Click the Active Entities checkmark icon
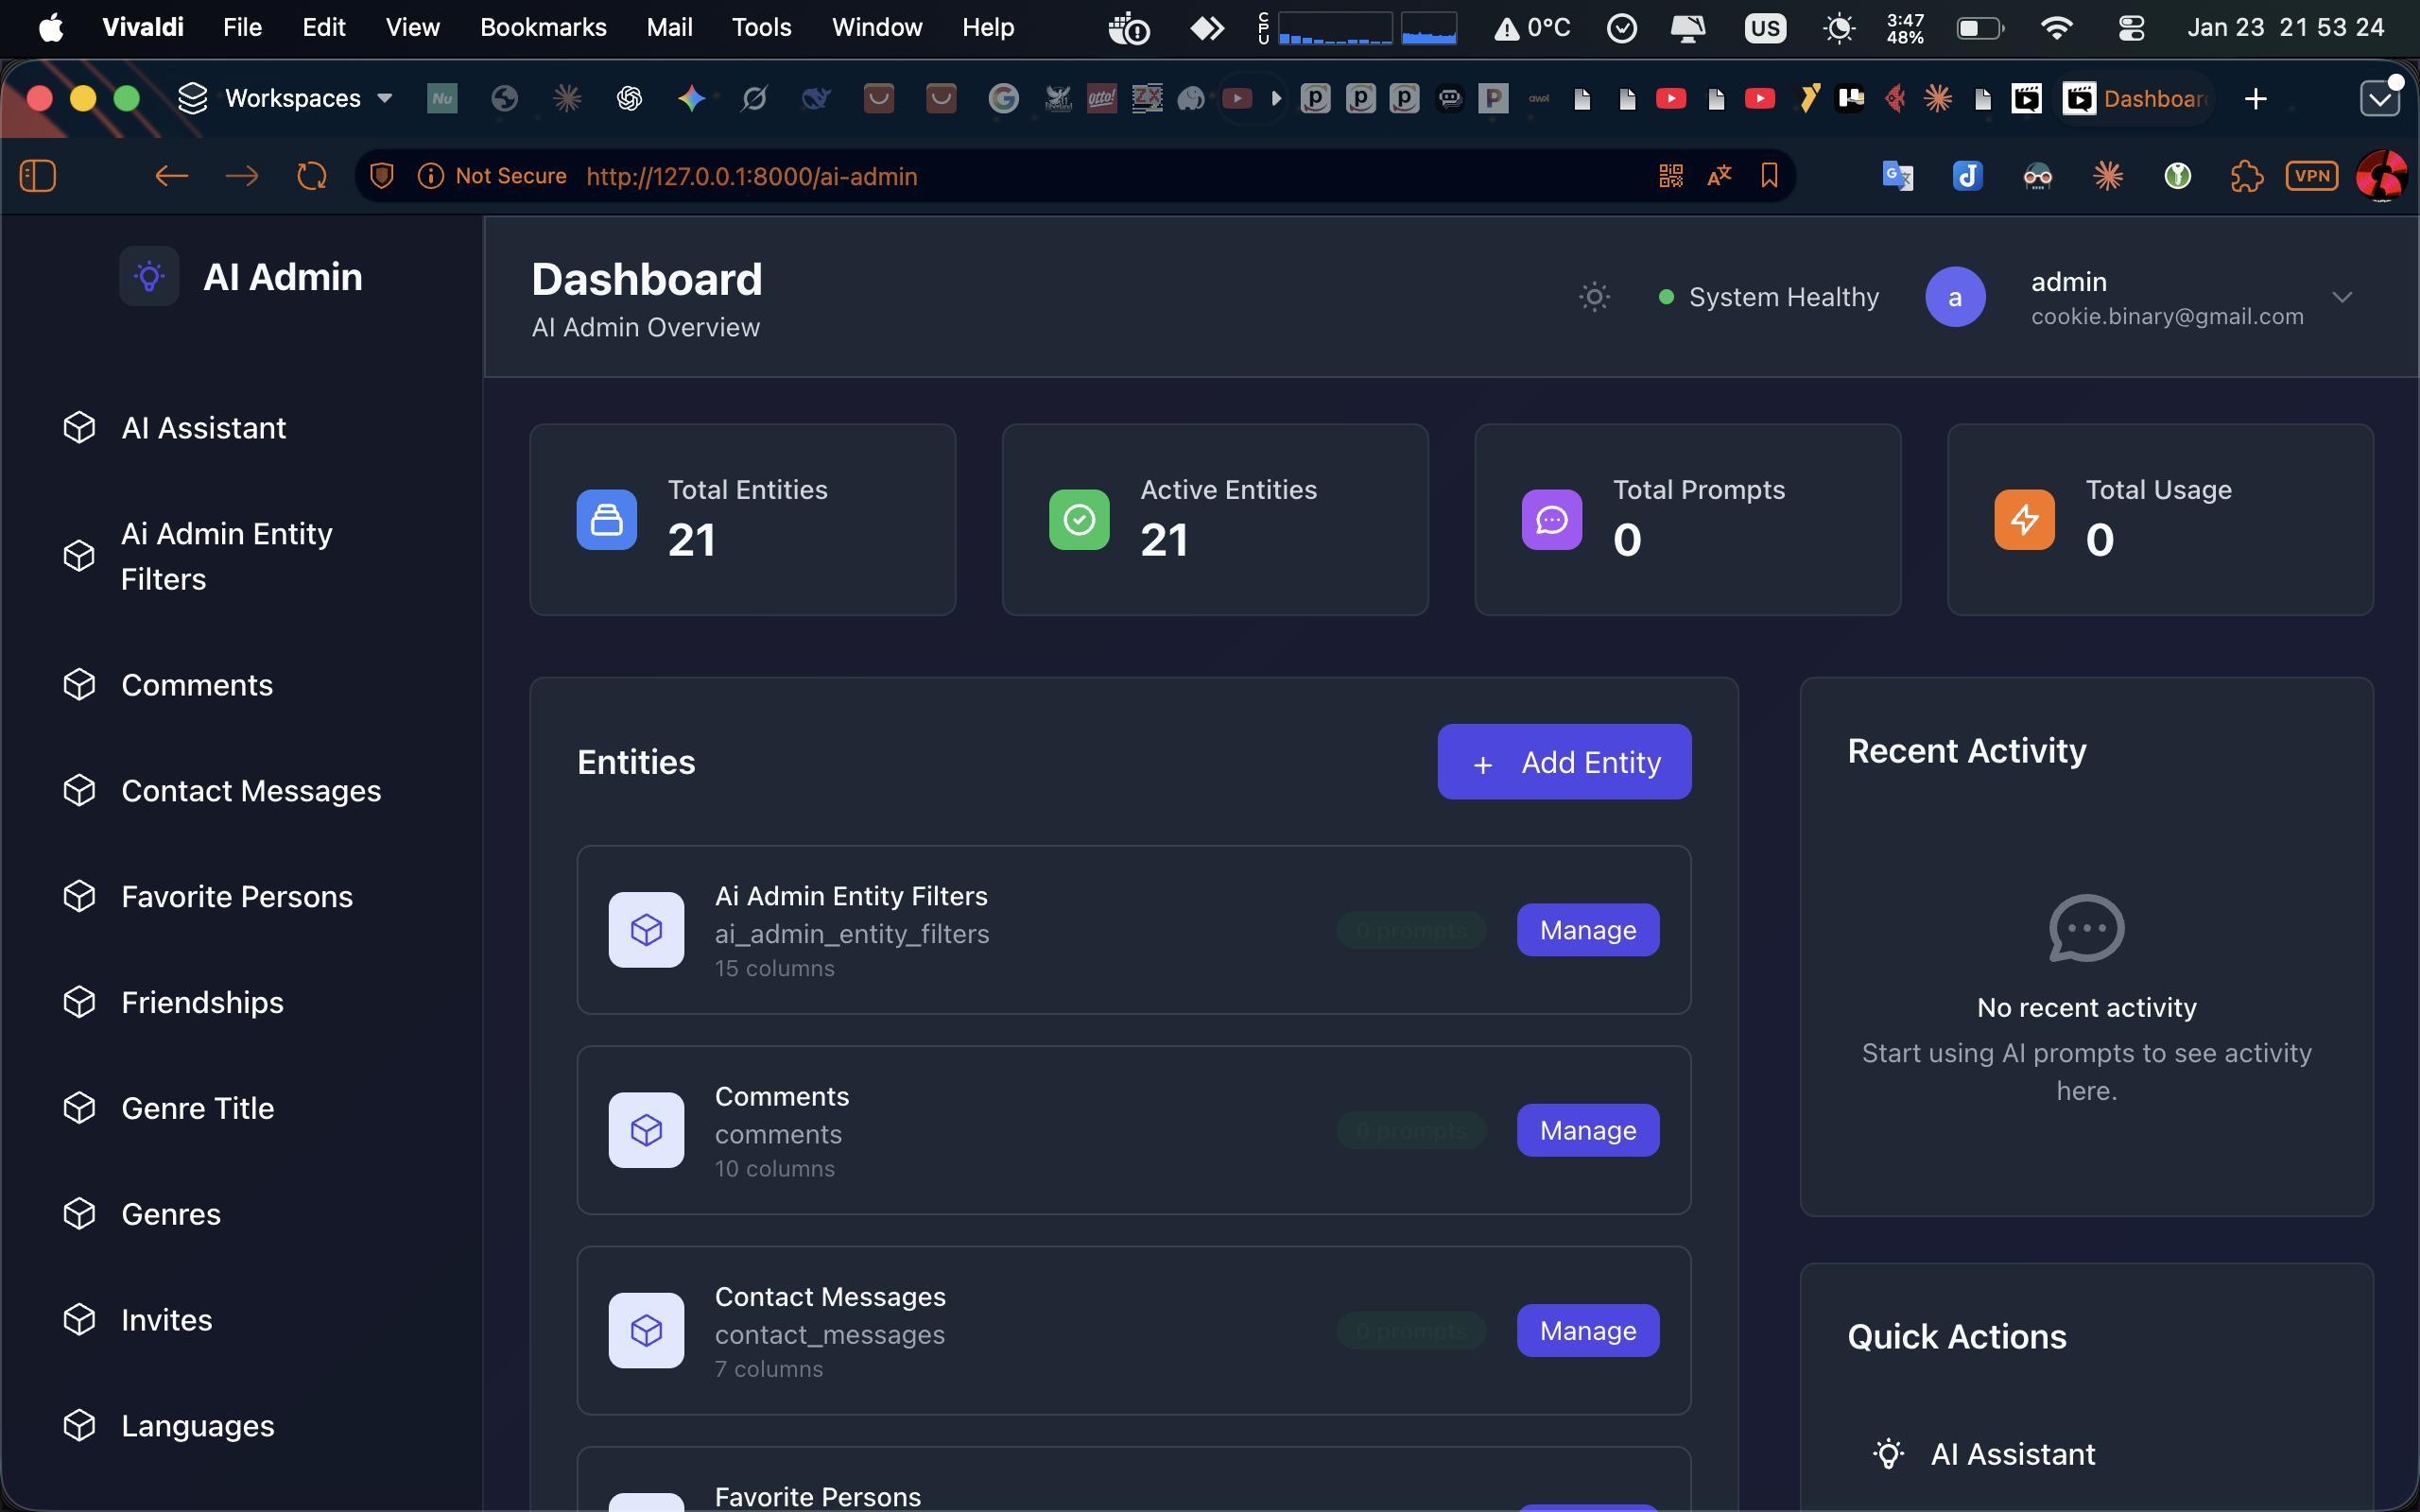Viewport: 2420px width, 1512px height. click(1079, 519)
